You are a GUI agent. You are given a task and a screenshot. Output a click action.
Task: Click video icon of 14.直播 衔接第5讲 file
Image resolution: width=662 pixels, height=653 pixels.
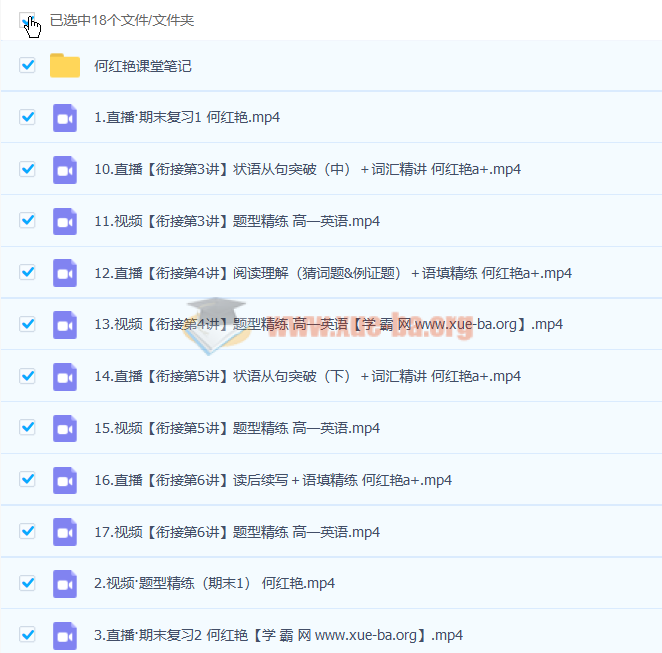tap(65, 376)
